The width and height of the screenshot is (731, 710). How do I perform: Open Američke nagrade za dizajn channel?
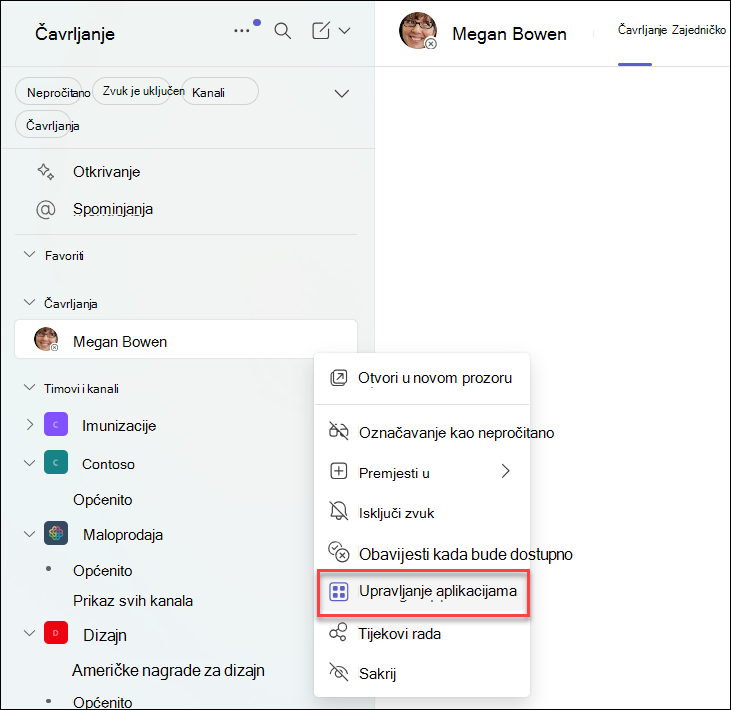(168, 670)
